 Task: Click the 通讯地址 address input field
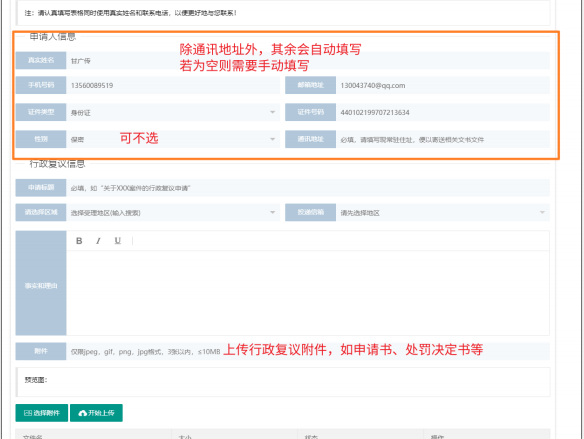point(443,139)
